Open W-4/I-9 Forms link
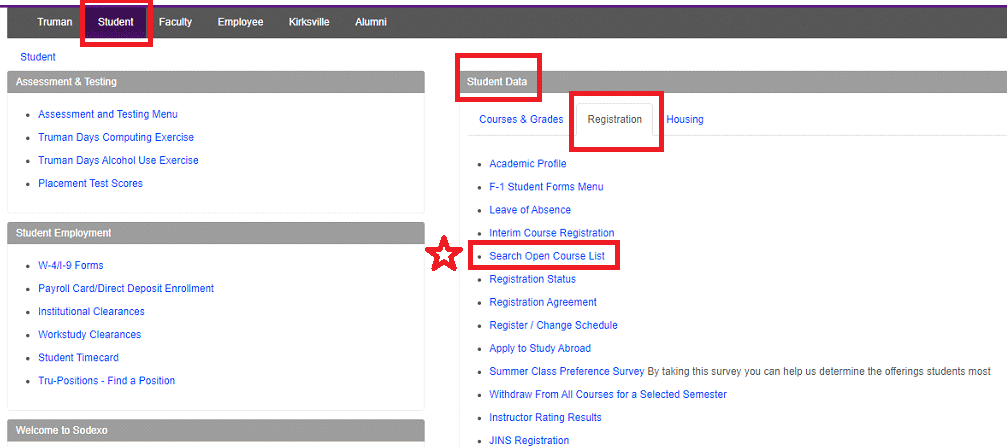 (x=71, y=265)
